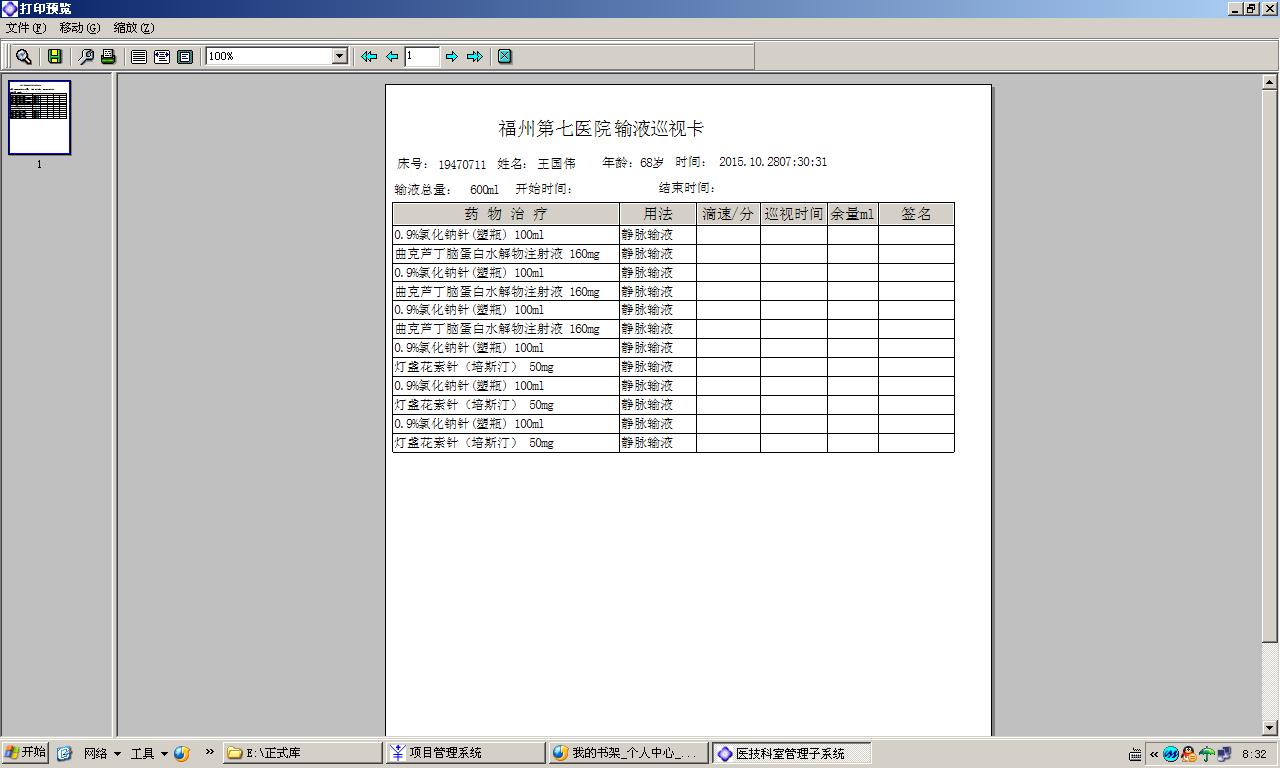This screenshot has height=768, width=1280.
Task: Select the page 1 thumbnail
Action: 40,118
